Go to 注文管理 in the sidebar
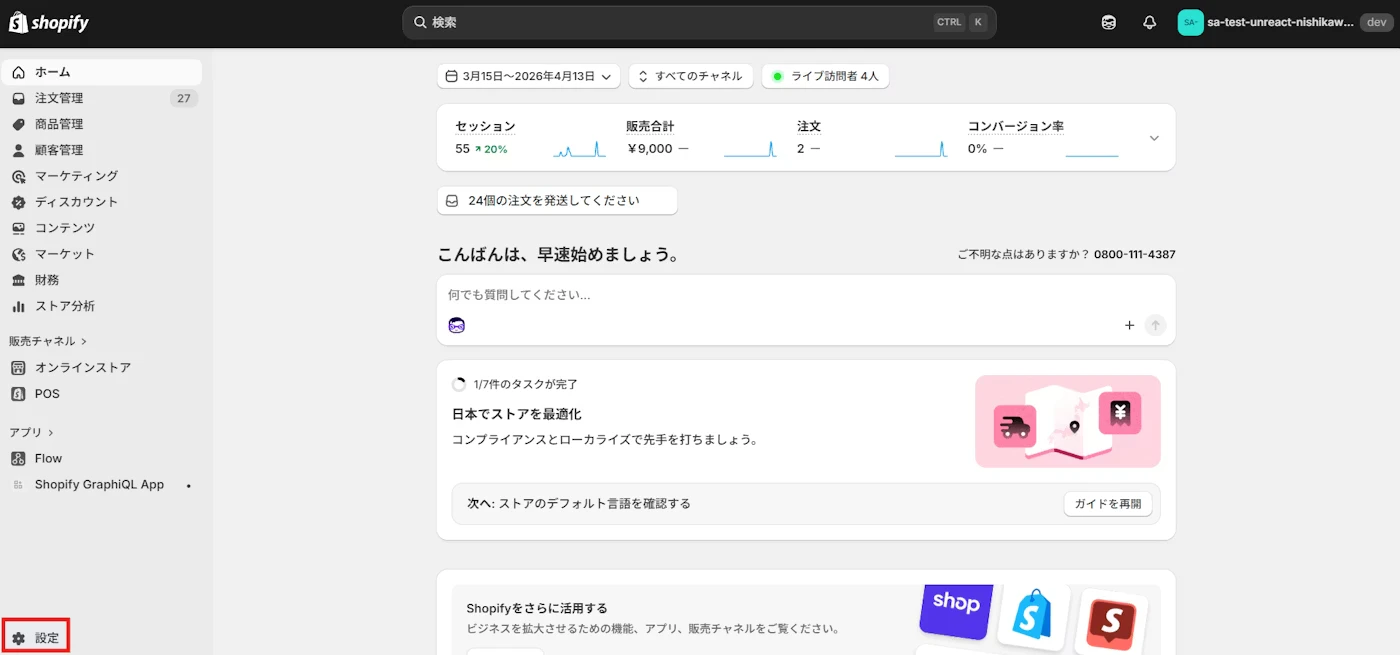Screen dimensions: 1400x655 [x=102, y=98]
